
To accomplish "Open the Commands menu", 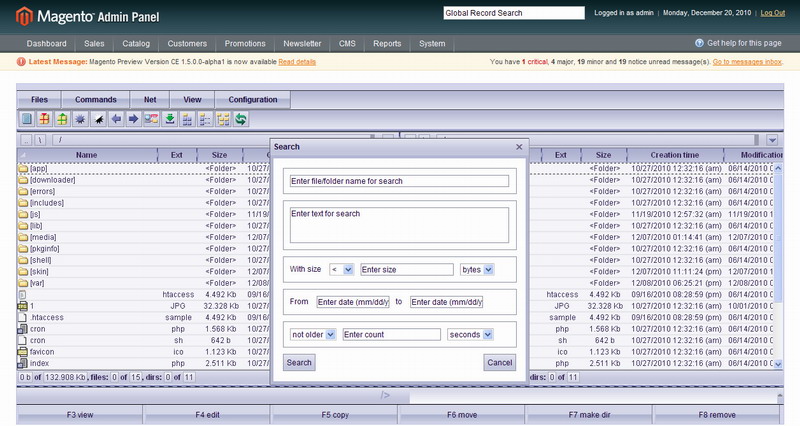I will pos(96,99).
